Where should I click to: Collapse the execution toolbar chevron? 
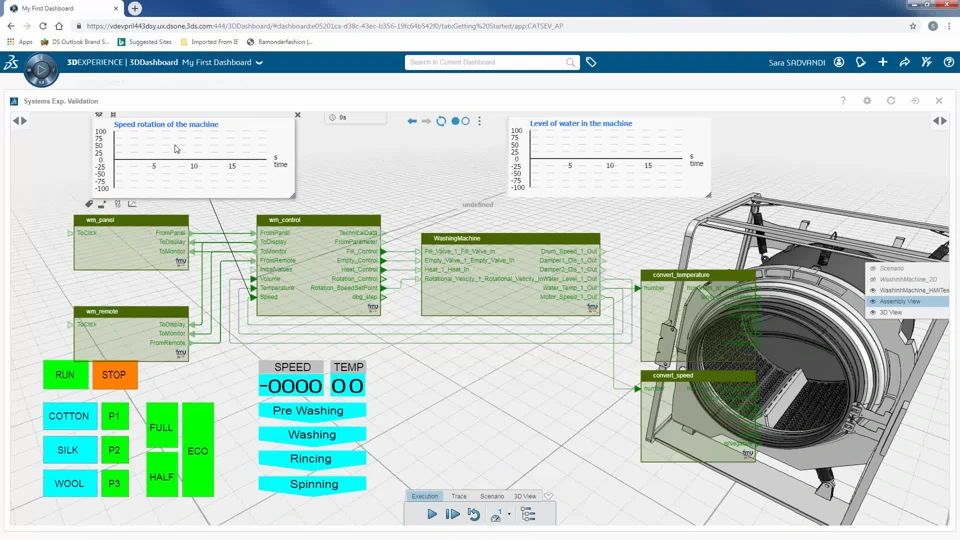(549, 496)
